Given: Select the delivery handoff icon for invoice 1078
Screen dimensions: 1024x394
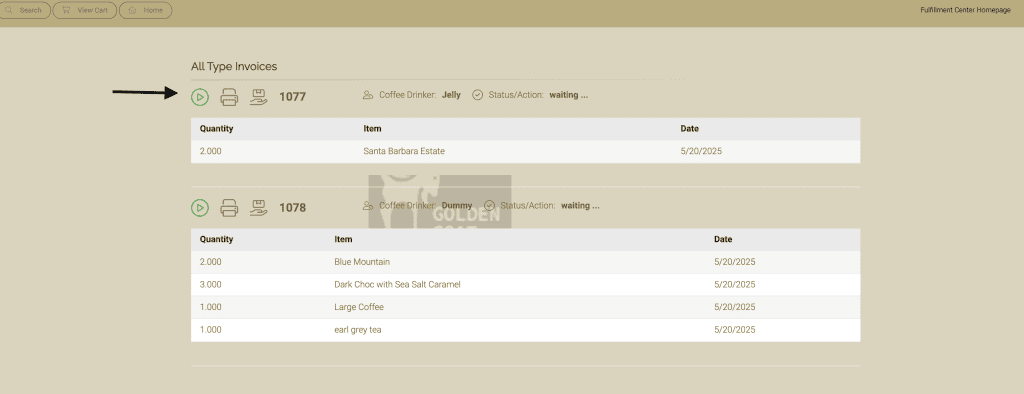Looking at the screenshot, I should (x=259, y=208).
